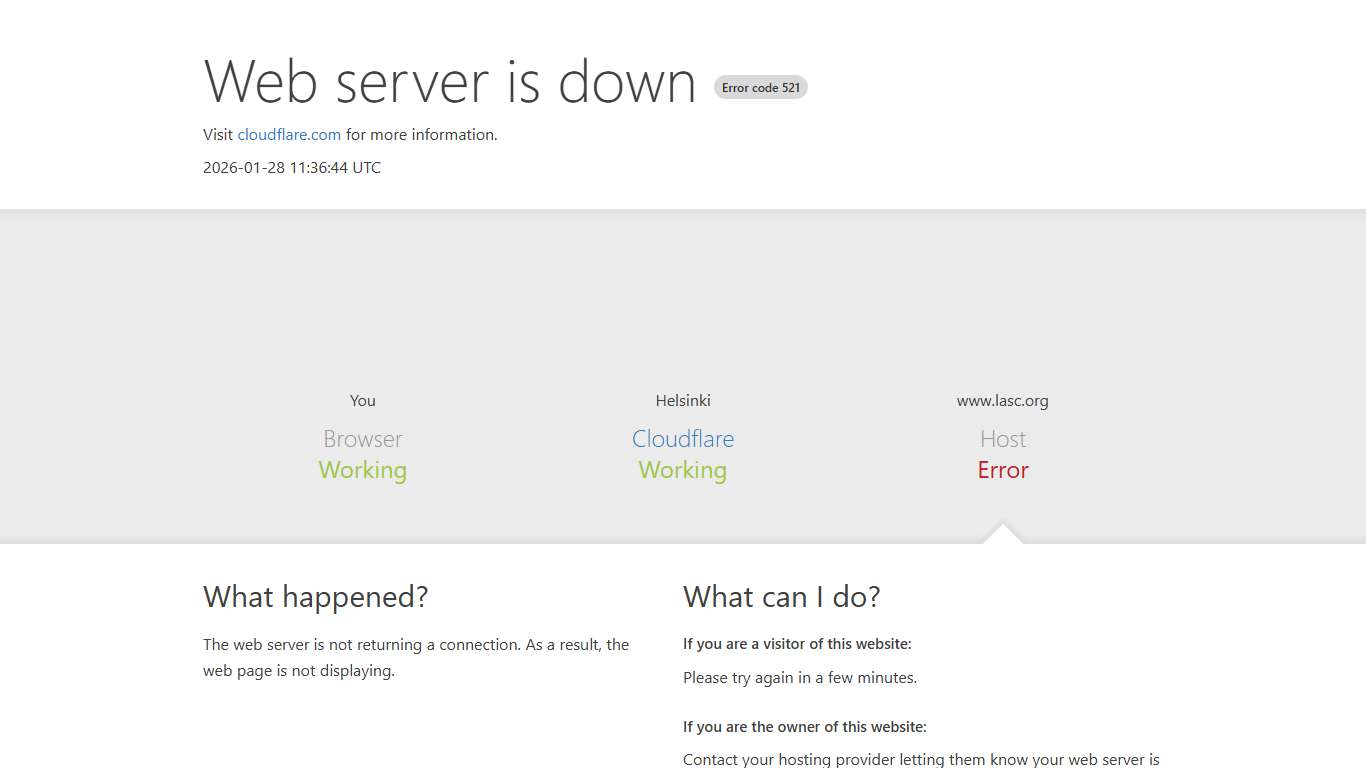Select the visitor instructions bold text
The image size is (1366, 768).
pyautogui.click(x=797, y=643)
